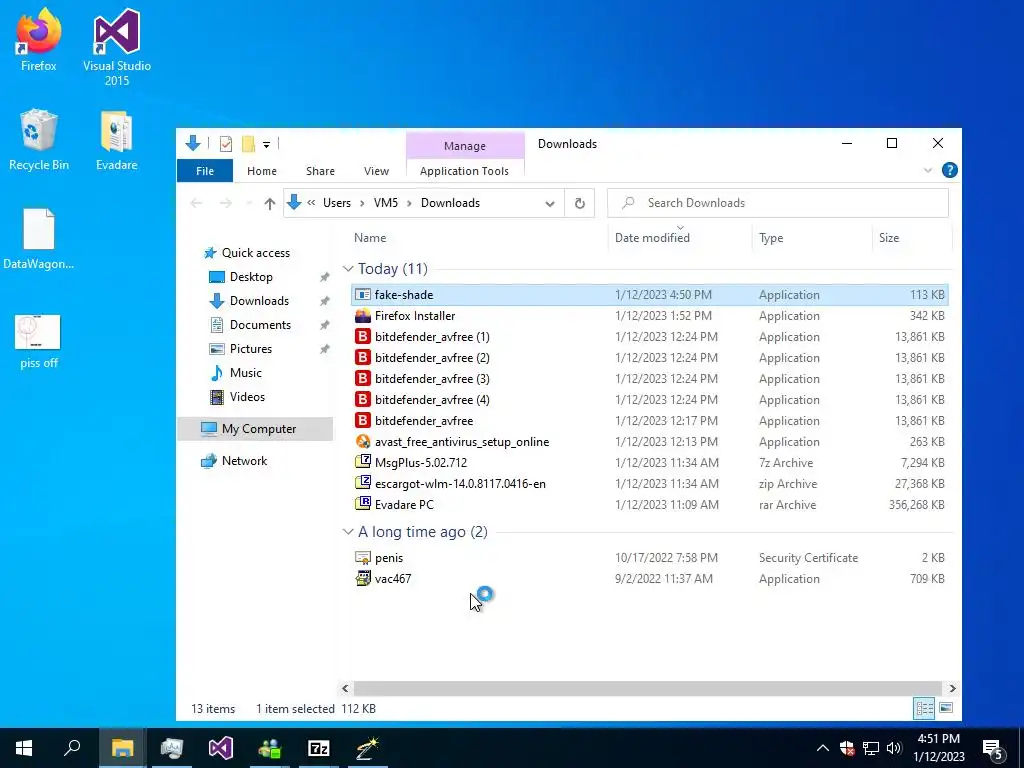Click the scroll right arrow

pyautogui.click(x=952, y=688)
